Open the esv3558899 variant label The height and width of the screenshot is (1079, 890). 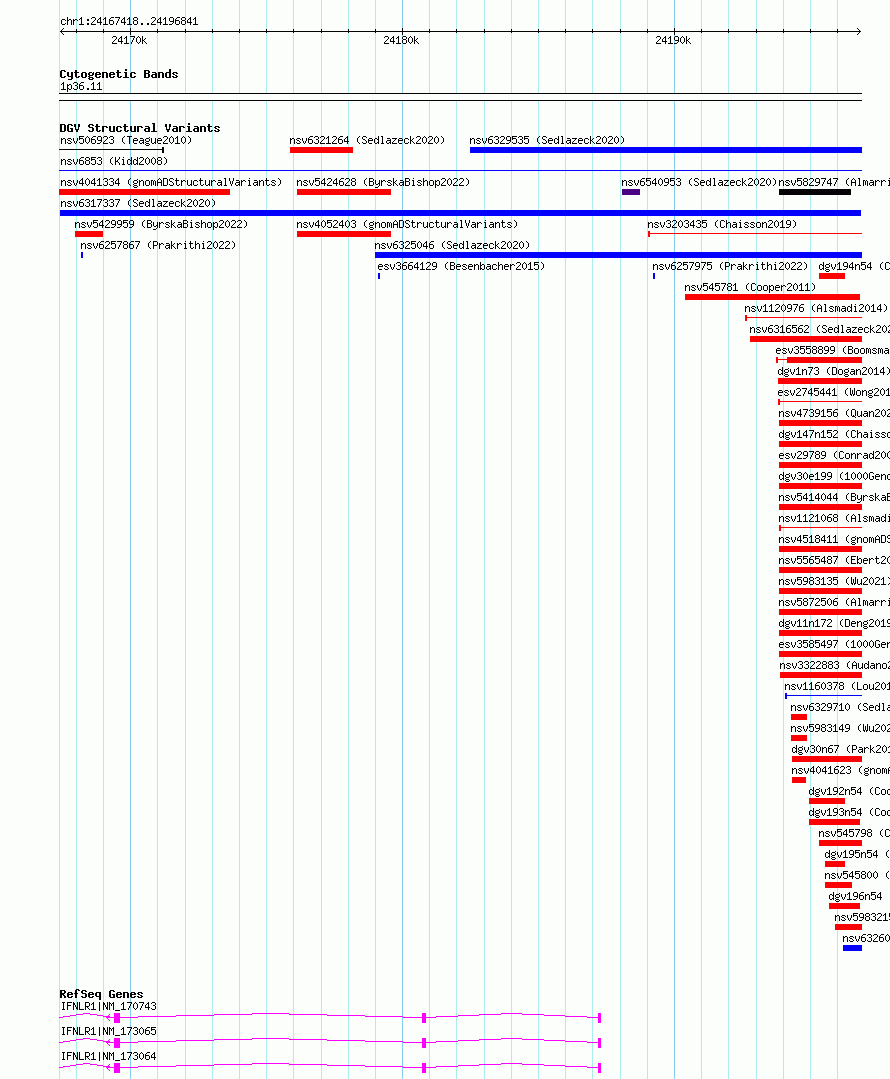tap(832, 350)
